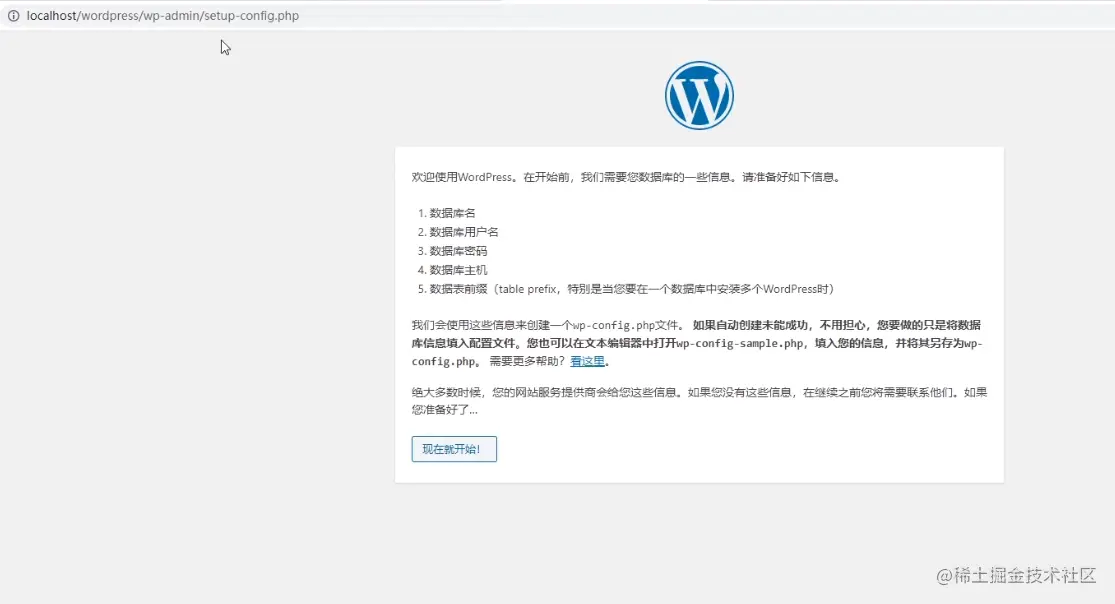This screenshot has width=1115, height=604.
Task: Click the 现在就开始! button
Action: (454, 449)
